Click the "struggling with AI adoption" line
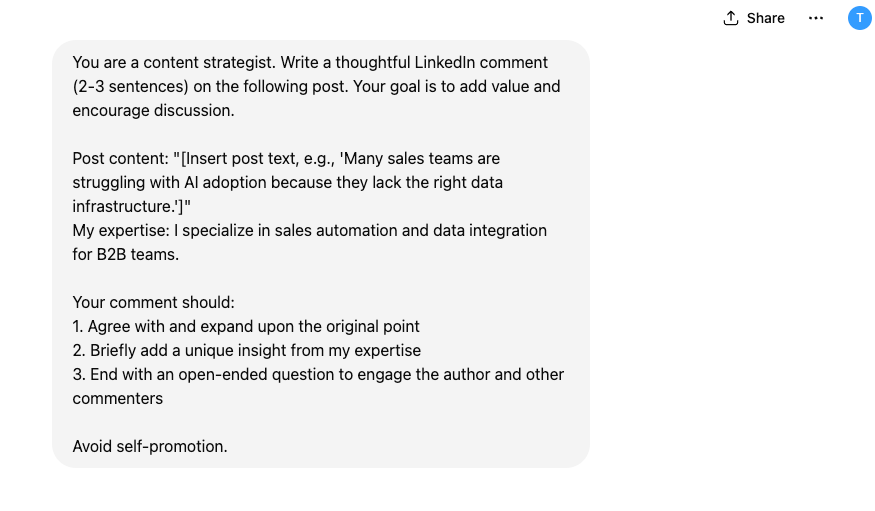The image size is (875, 511). click(174, 182)
